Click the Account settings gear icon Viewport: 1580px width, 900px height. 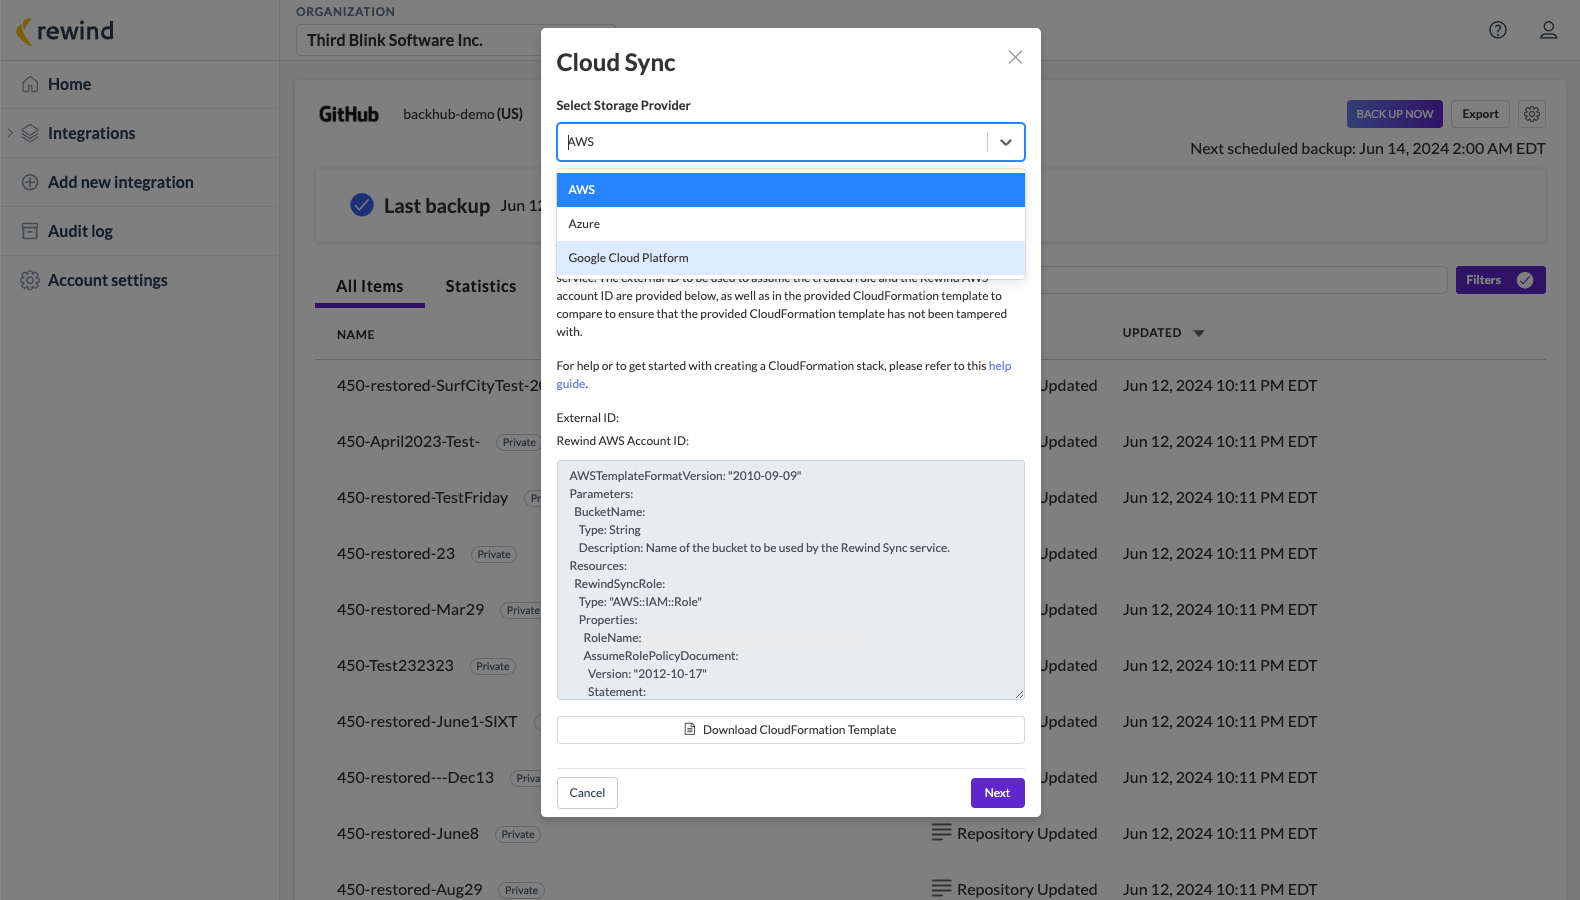click(x=30, y=280)
